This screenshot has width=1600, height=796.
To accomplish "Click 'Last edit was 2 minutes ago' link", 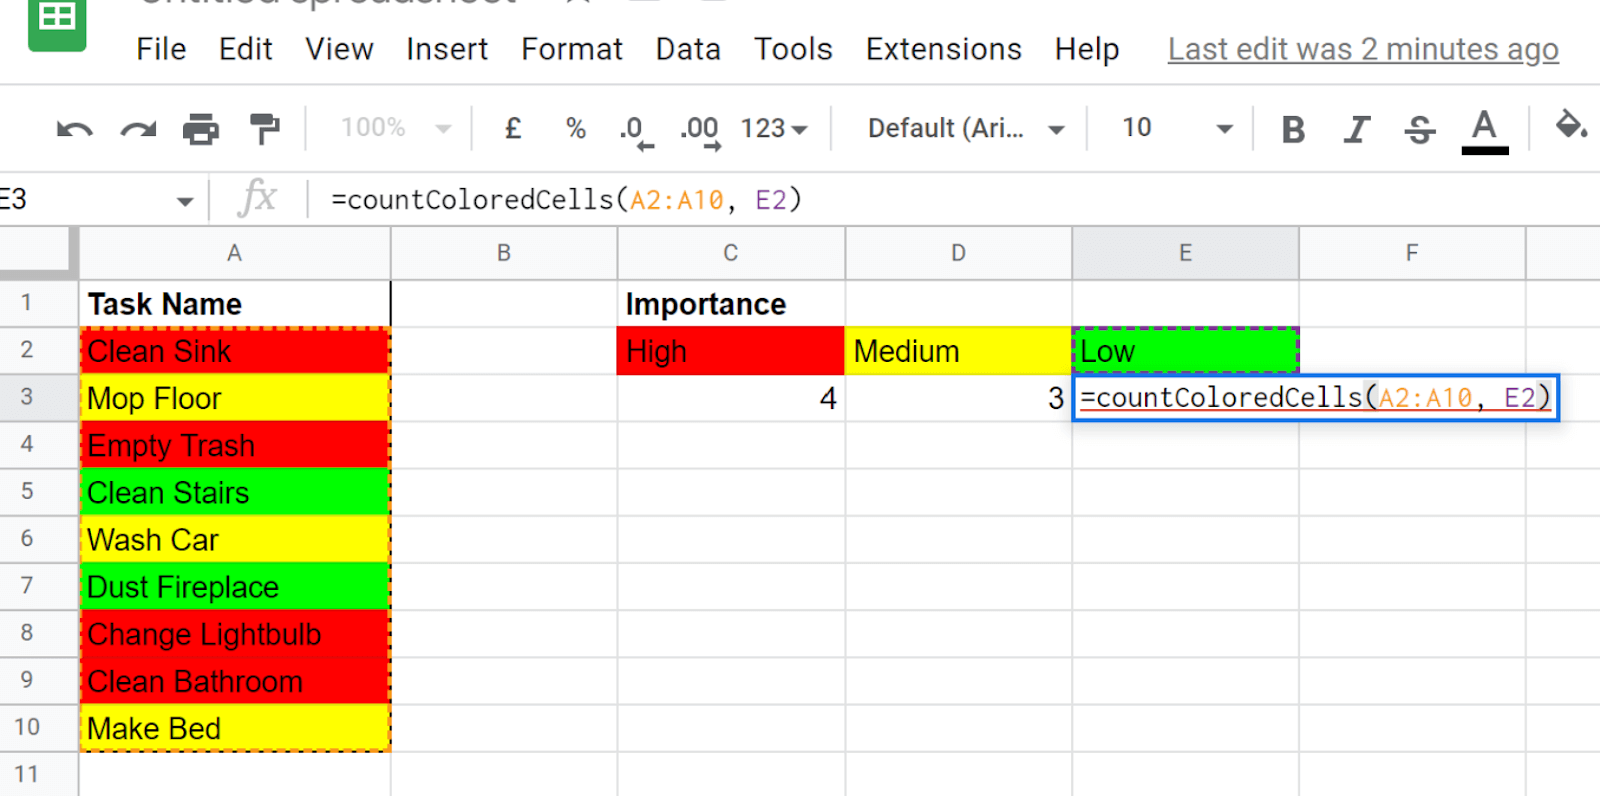I will click(1362, 49).
